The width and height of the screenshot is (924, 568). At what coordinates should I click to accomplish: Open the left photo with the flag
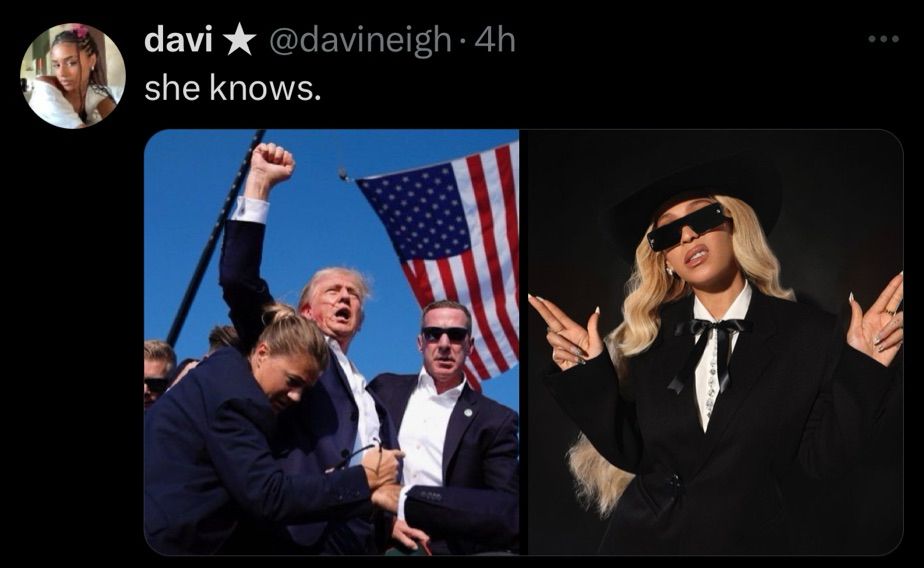pyautogui.click(x=332, y=342)
